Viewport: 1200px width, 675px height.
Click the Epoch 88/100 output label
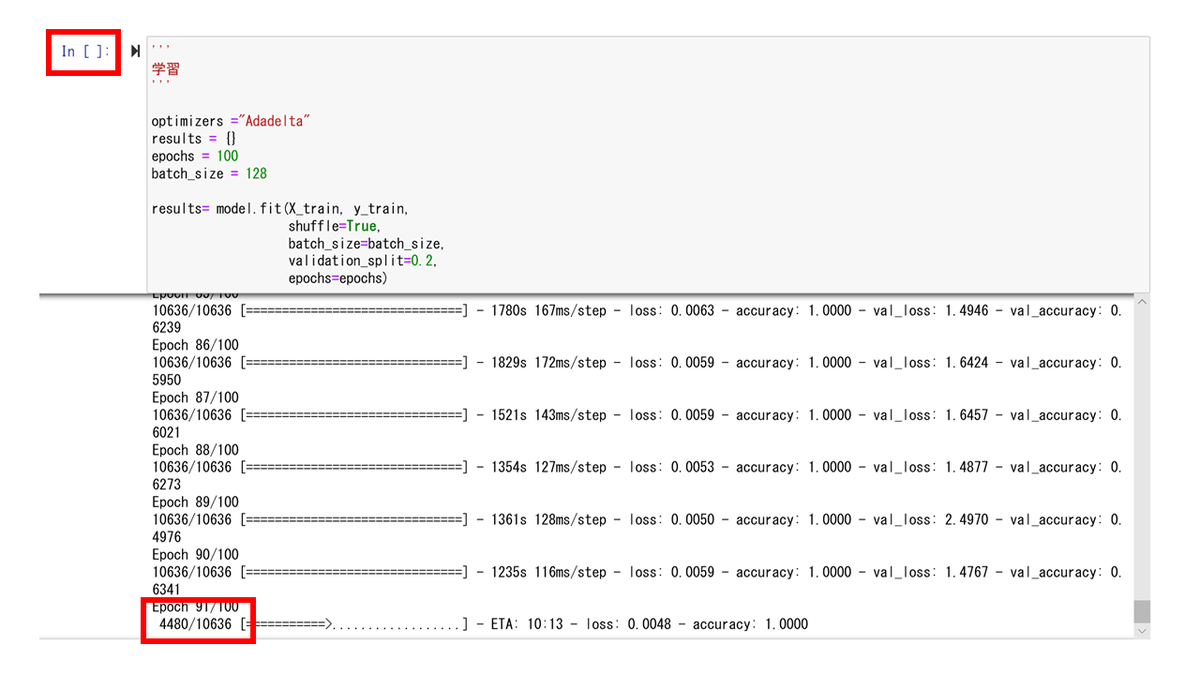195,450
